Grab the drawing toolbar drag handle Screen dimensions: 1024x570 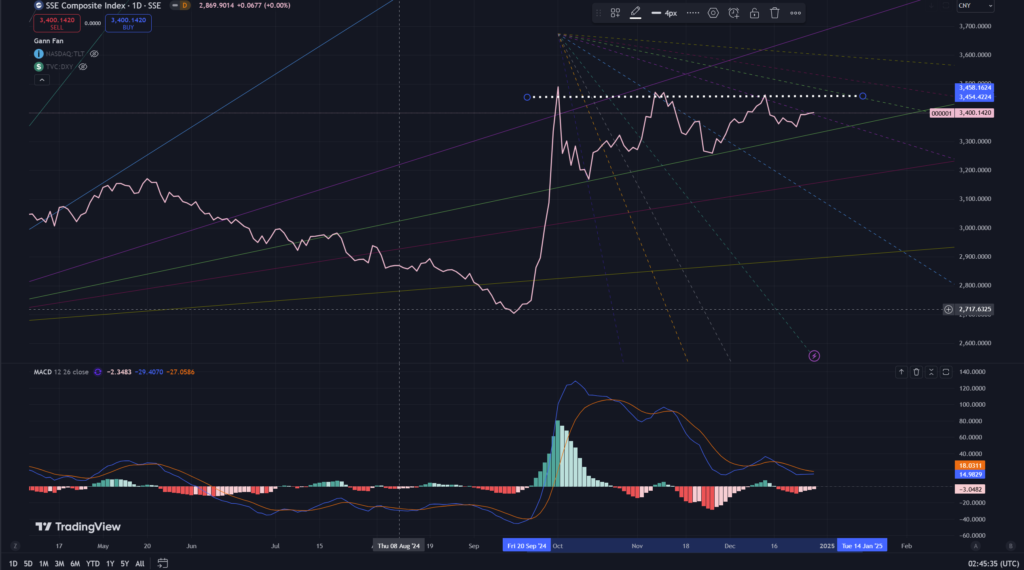pyautogui.click(x=598, y=13)
